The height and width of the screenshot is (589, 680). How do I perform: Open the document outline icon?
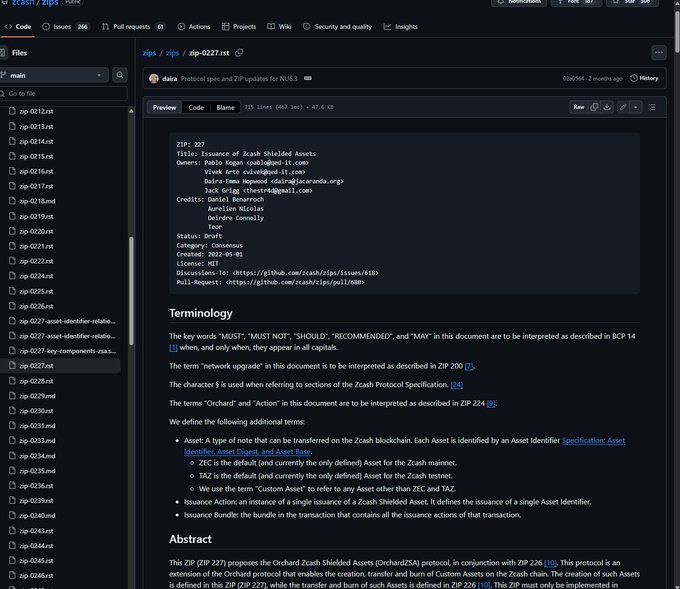tap(652, 107)
